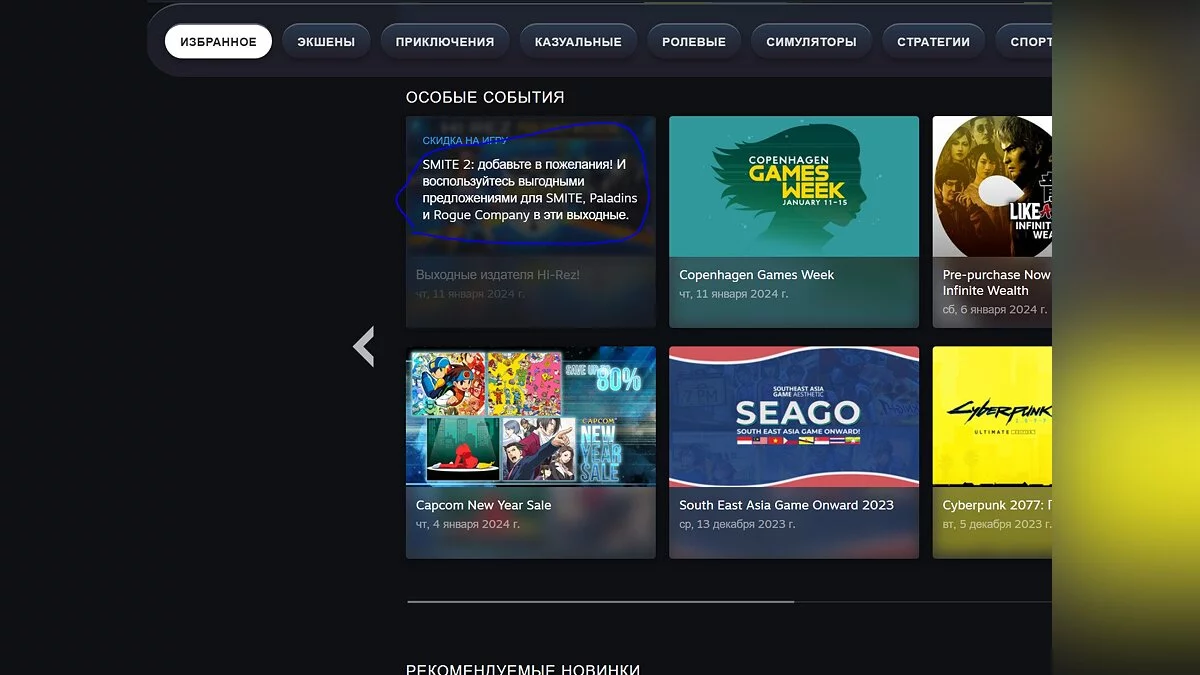The image size is (1200, 675).
Task: Click the Рекомендуемые новинки section heading
Action: coord(523,669)
